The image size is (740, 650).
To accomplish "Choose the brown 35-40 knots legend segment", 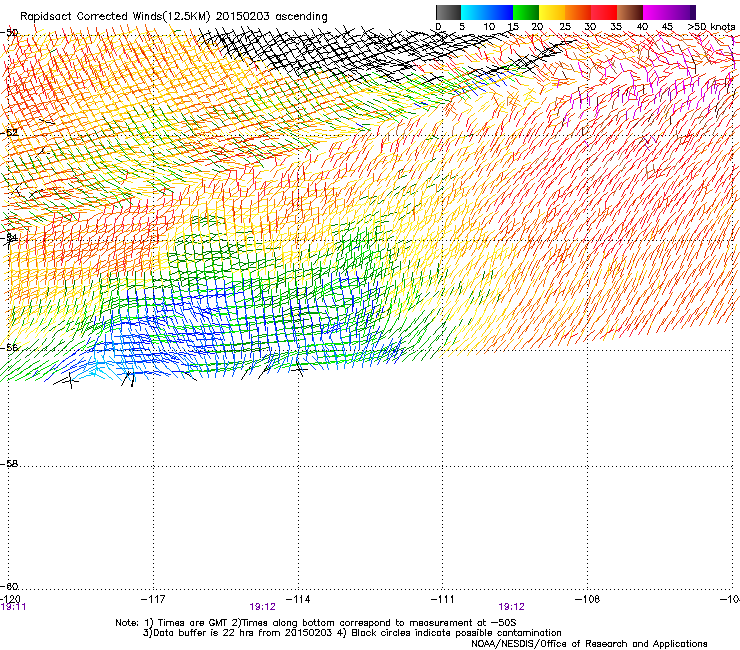I will 630,12.
